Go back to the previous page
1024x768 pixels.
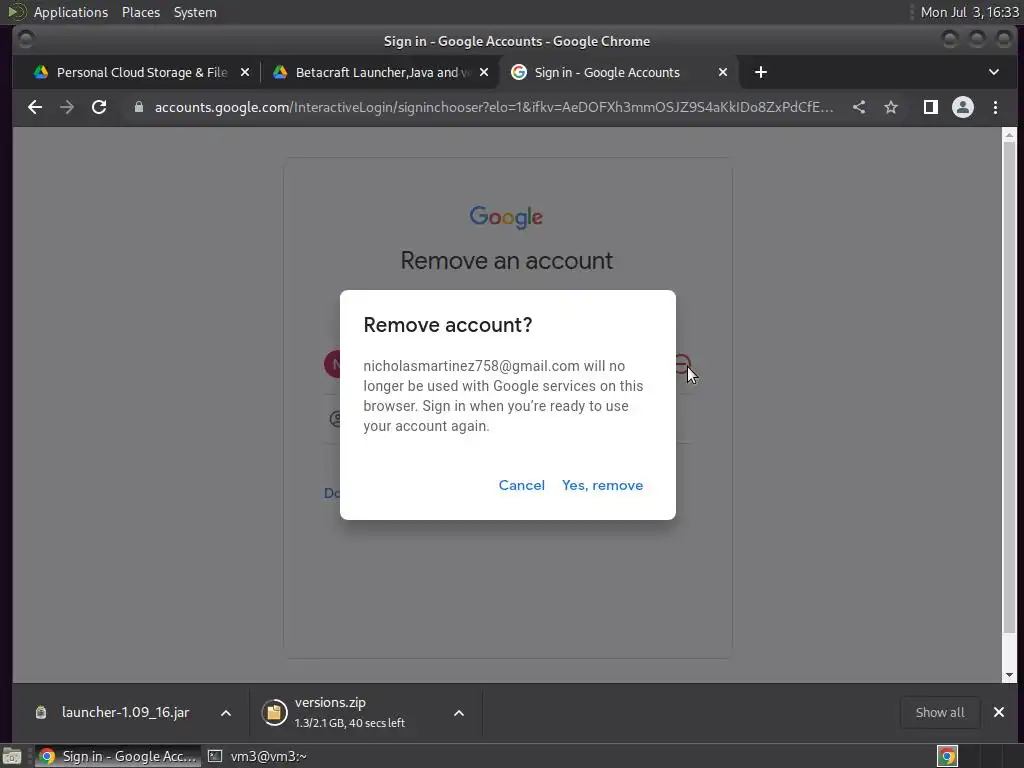click(35, 107)
